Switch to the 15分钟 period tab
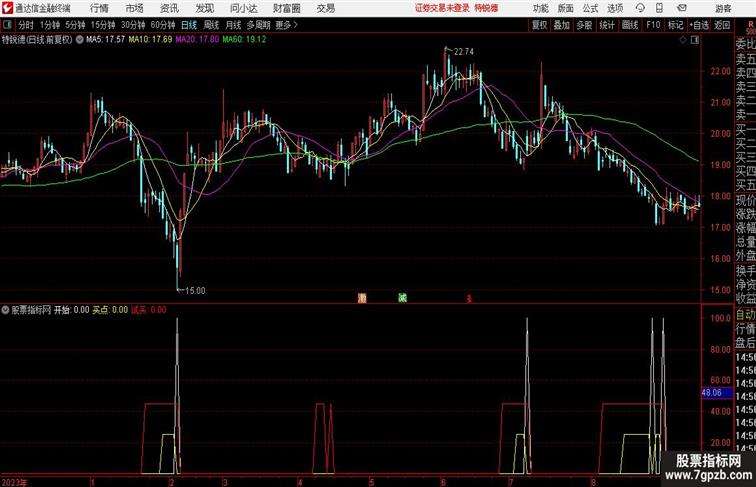The height and width of the screenshot is (487, 756). click(103, 25)
